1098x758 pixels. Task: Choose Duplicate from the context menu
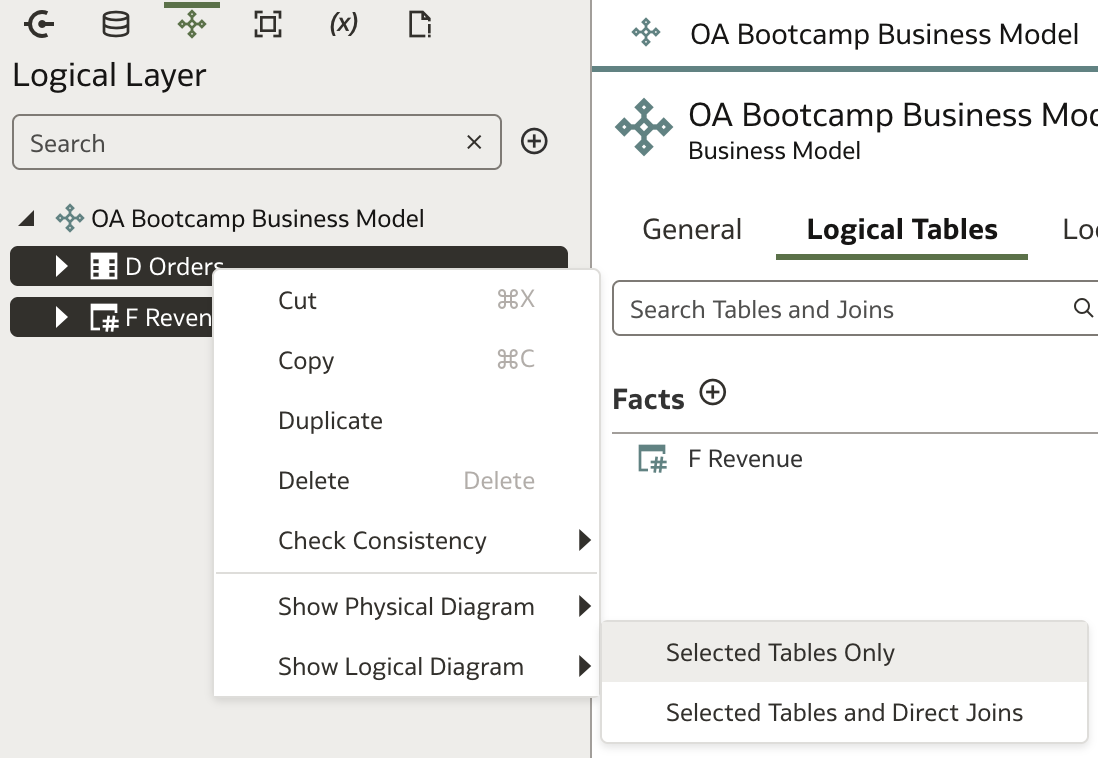point(406,420)
